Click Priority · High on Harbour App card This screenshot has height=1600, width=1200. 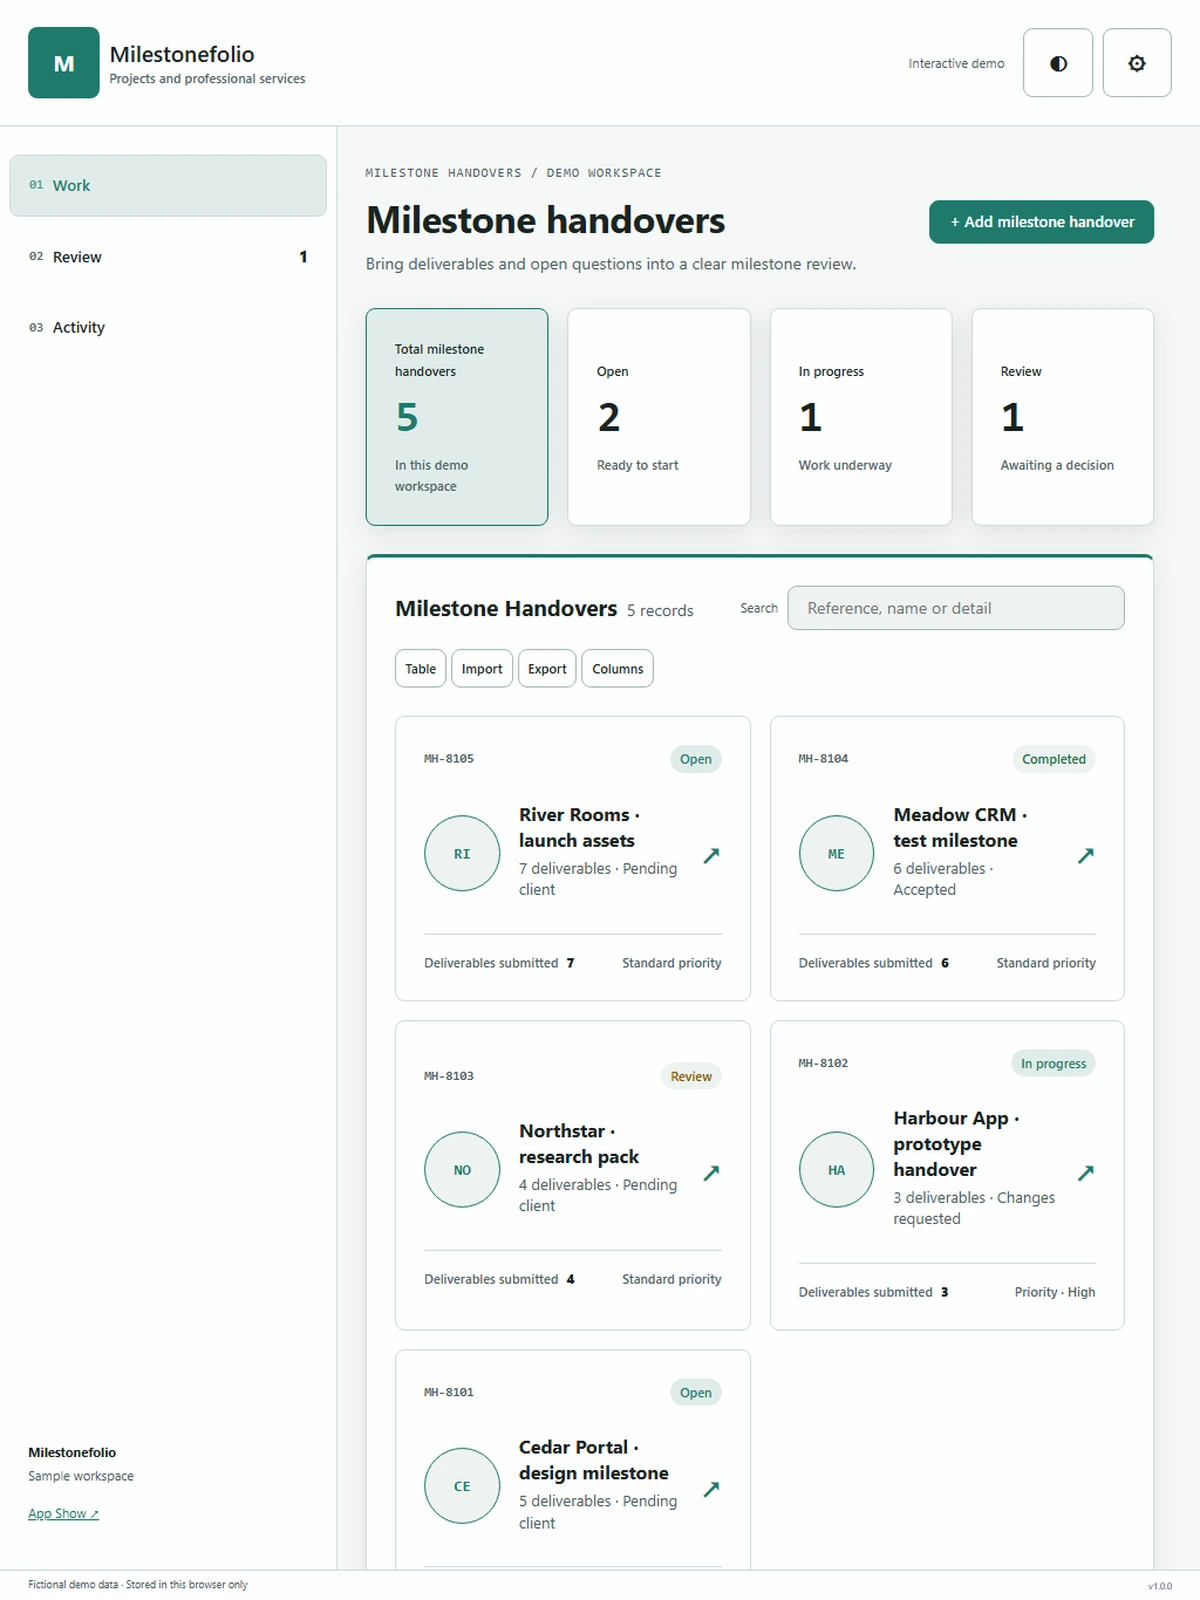click(1055, 1292)
